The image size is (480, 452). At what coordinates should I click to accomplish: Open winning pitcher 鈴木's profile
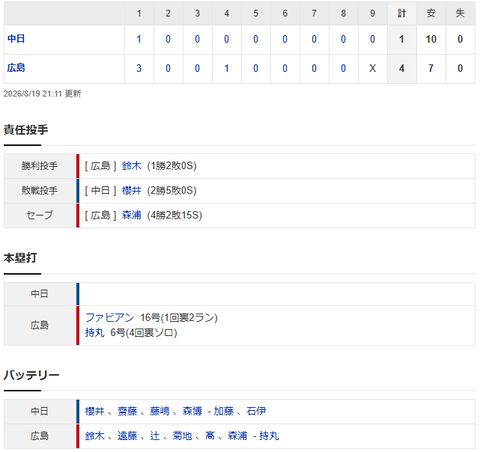pyautogui.click(x=132, y=166)
